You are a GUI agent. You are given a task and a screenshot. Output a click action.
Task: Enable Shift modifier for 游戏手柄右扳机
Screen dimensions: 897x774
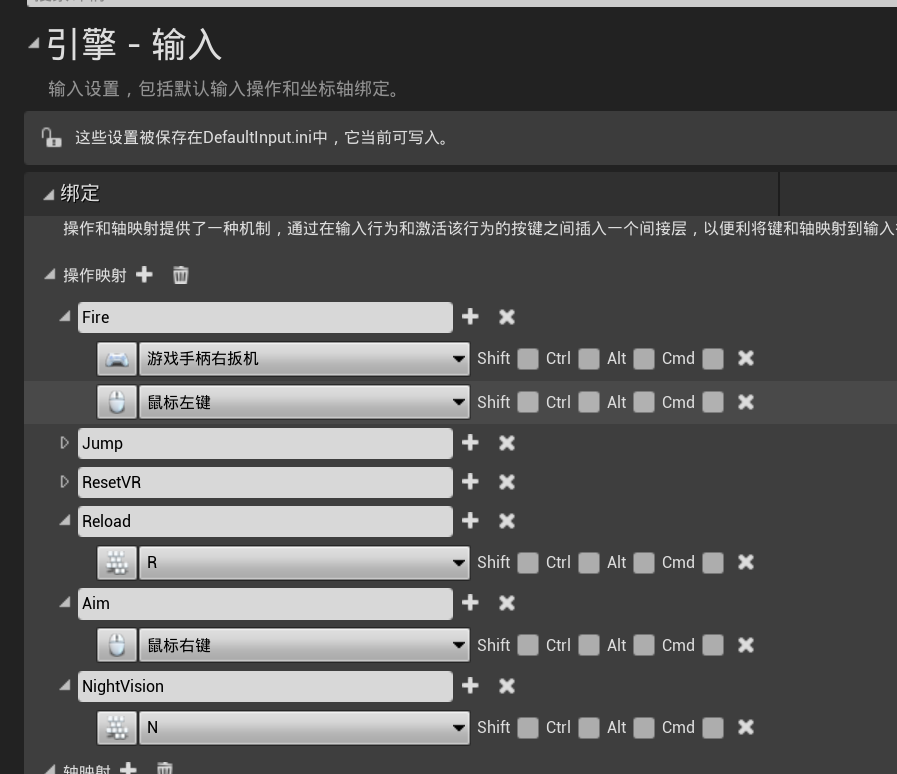(527, 359)
